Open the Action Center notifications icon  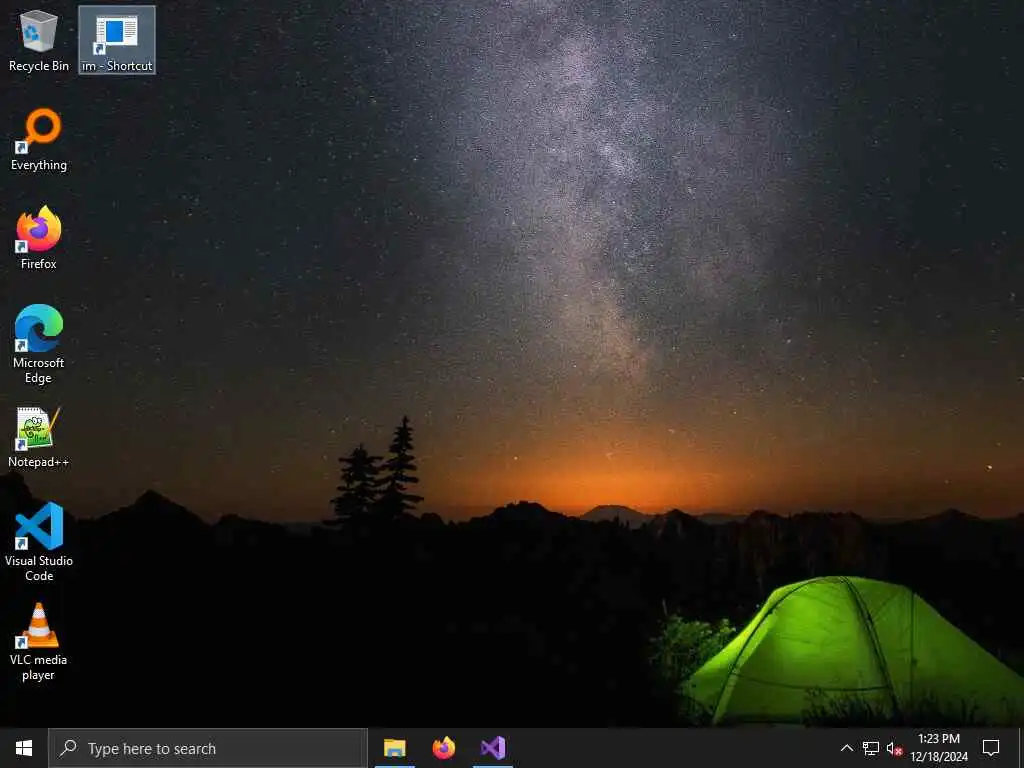991,748
